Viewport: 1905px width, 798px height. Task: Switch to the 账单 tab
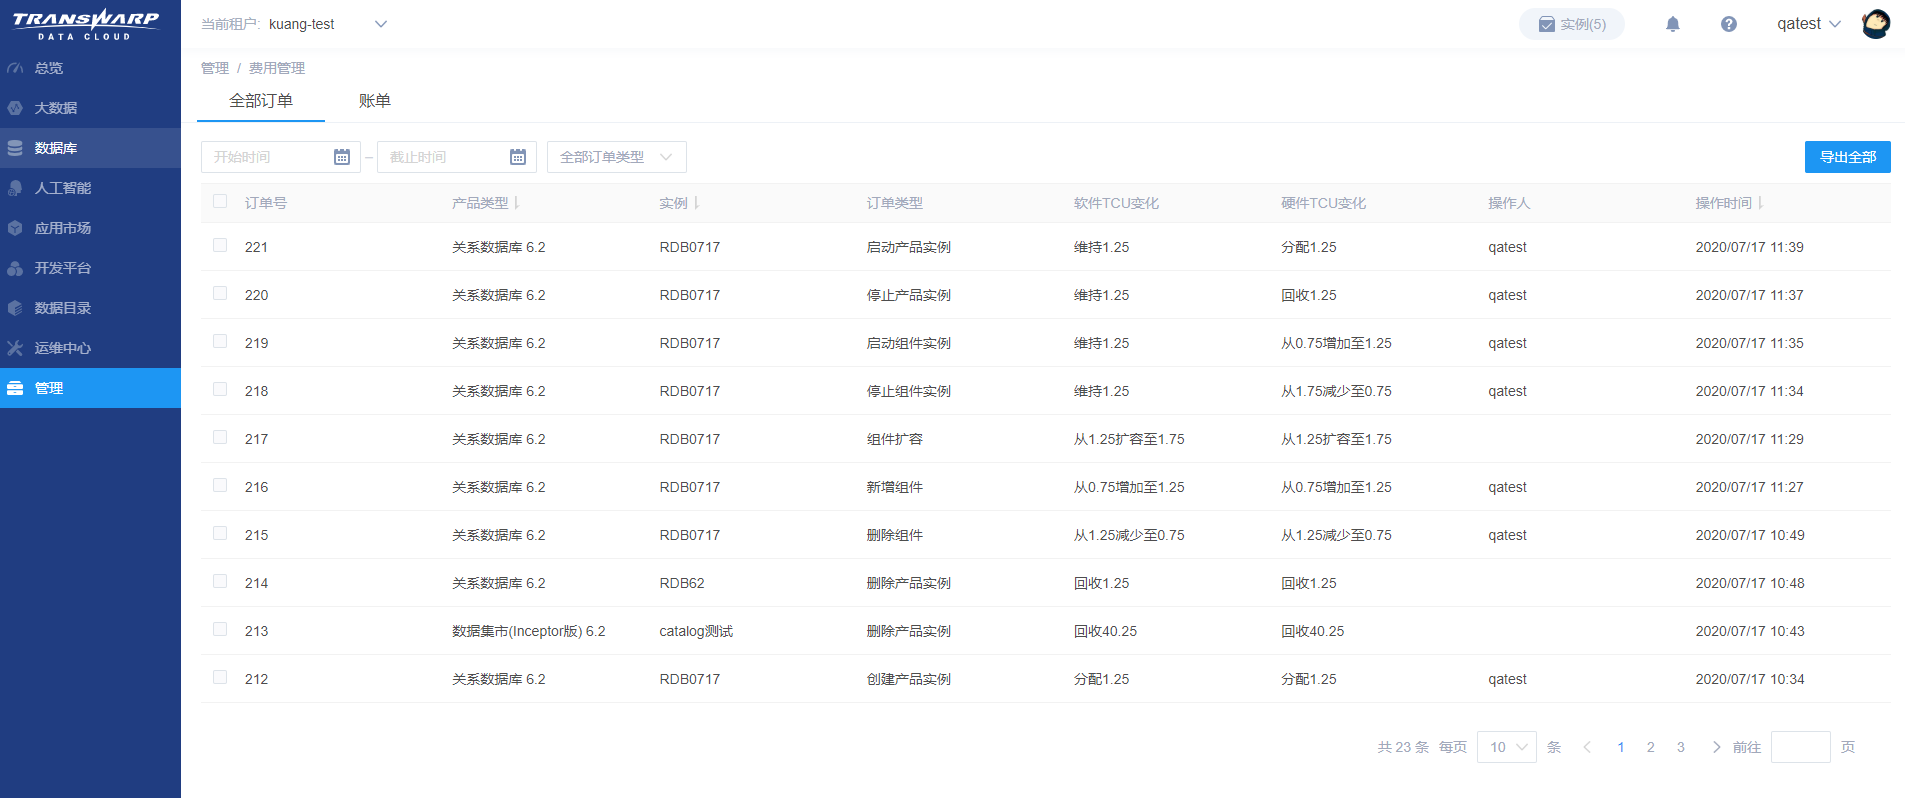coord(375,101)
